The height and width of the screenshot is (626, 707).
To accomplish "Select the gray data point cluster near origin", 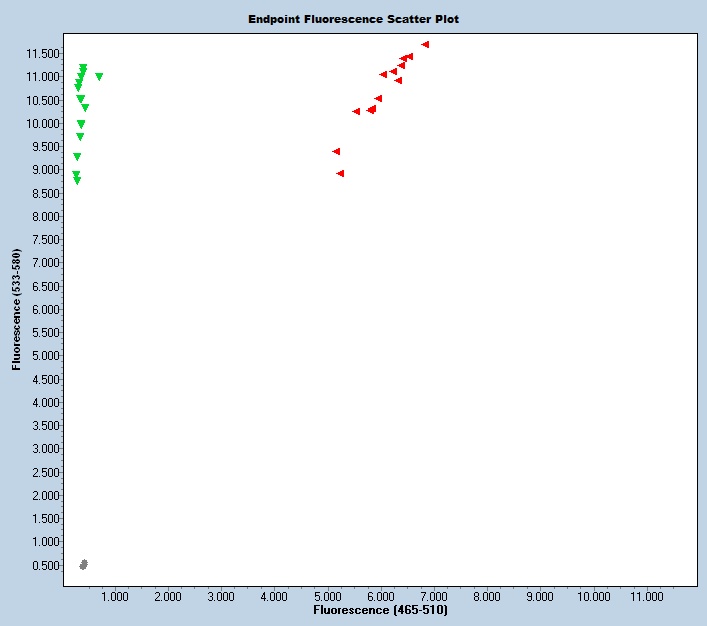I will click(x=84, y=565).
